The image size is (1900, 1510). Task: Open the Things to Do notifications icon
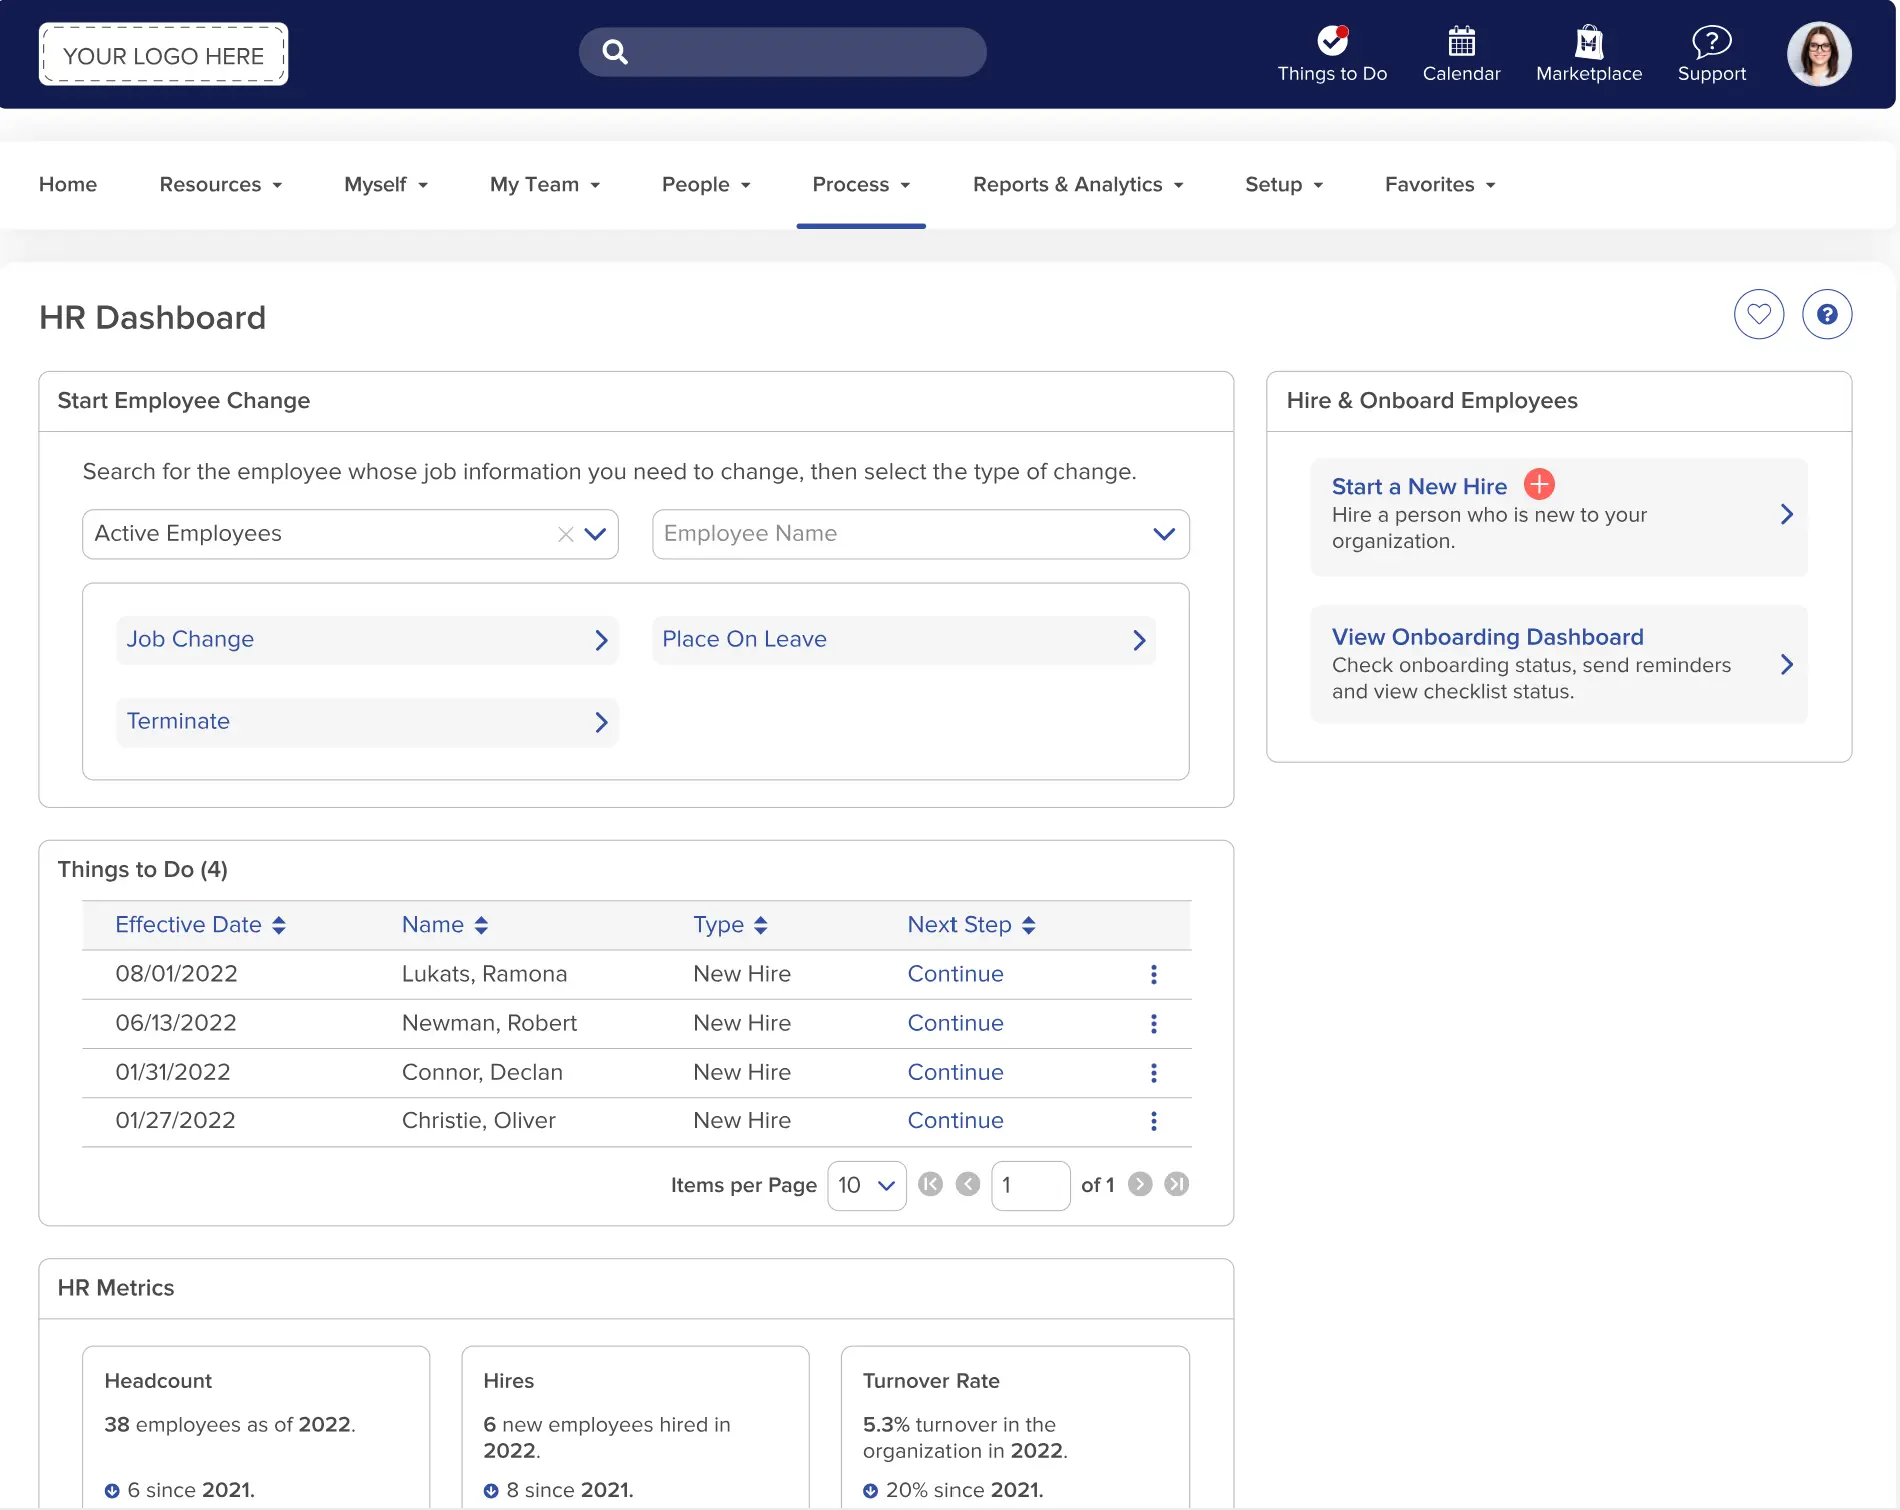tap(1330, 42)
